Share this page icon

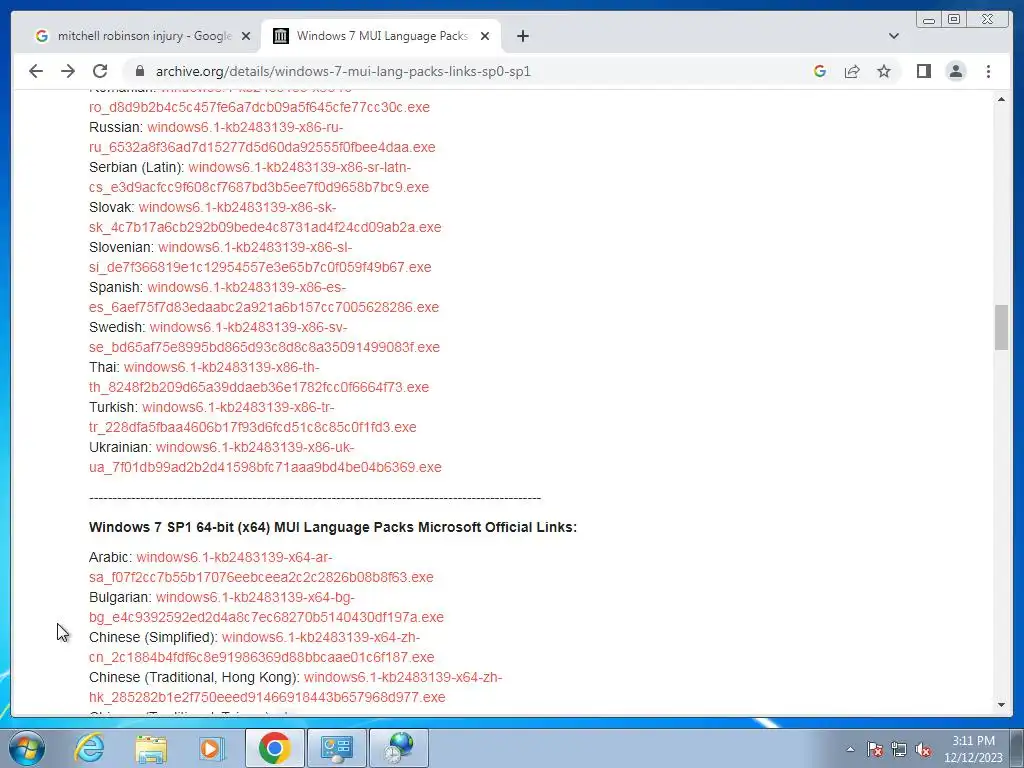852,71
